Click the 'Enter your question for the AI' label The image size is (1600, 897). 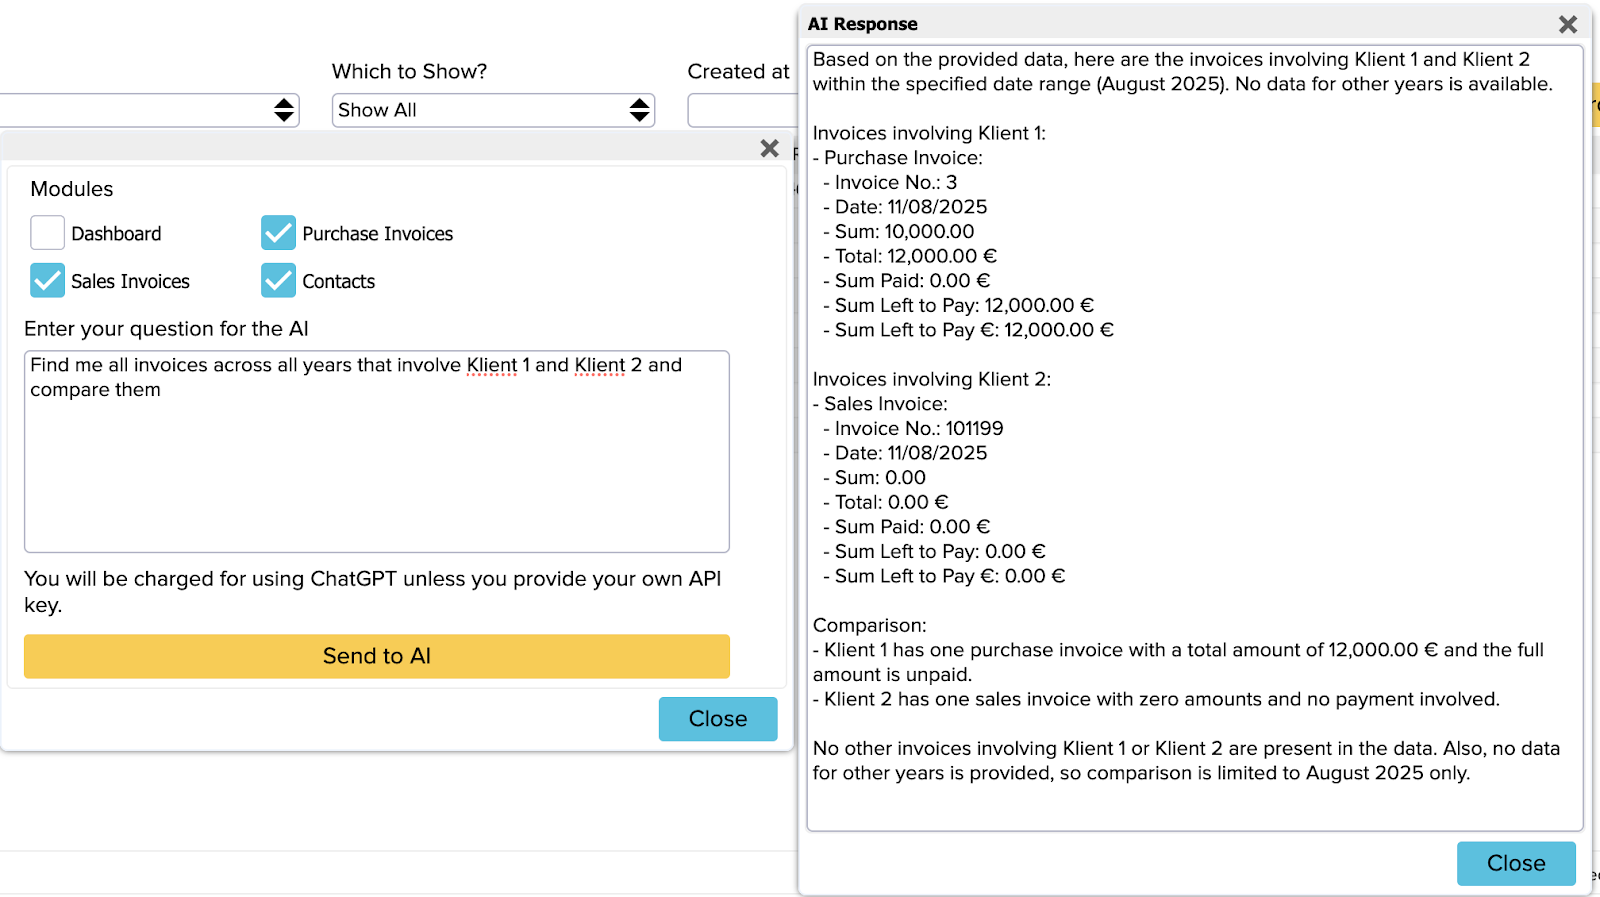pyautogui.click(x=166, y=329)
